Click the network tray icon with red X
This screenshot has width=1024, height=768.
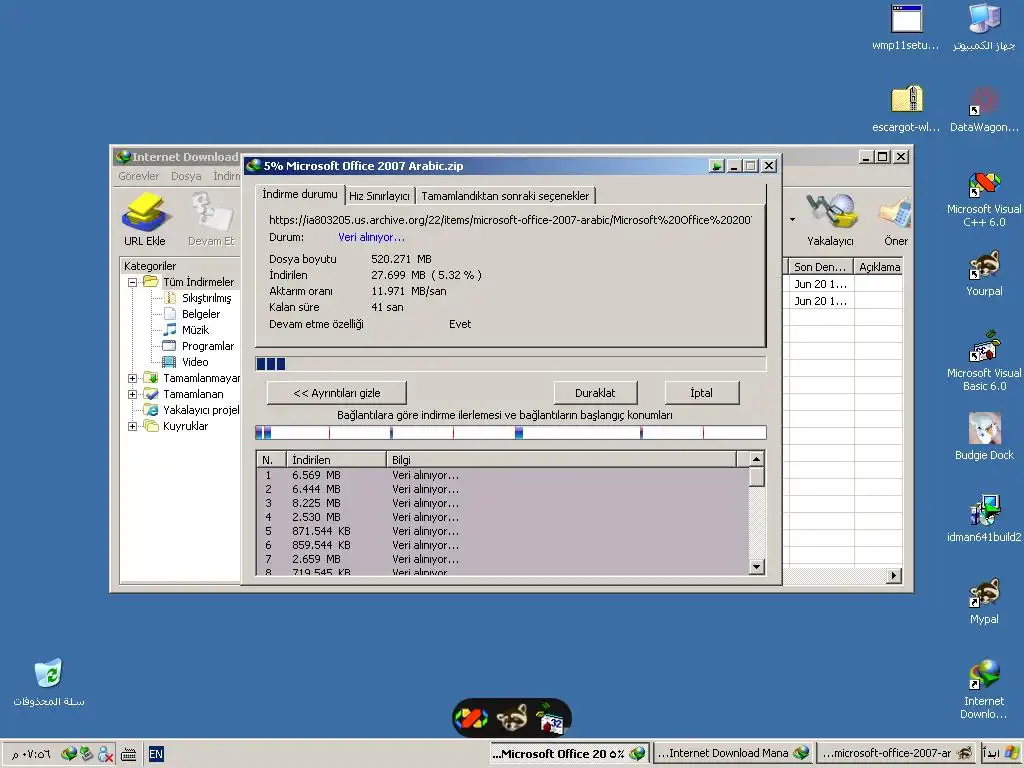point(105,754)
